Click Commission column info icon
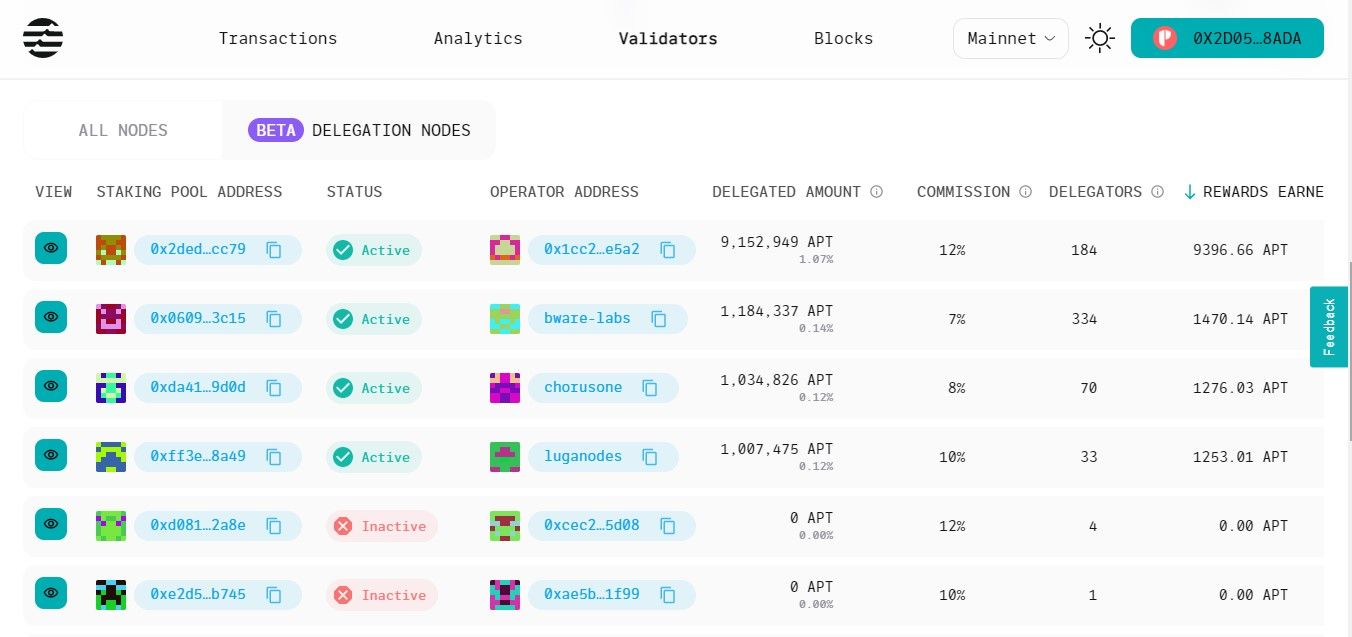Image resolution: width=1352 pixels, height=637 pixels. point(1025,192)
